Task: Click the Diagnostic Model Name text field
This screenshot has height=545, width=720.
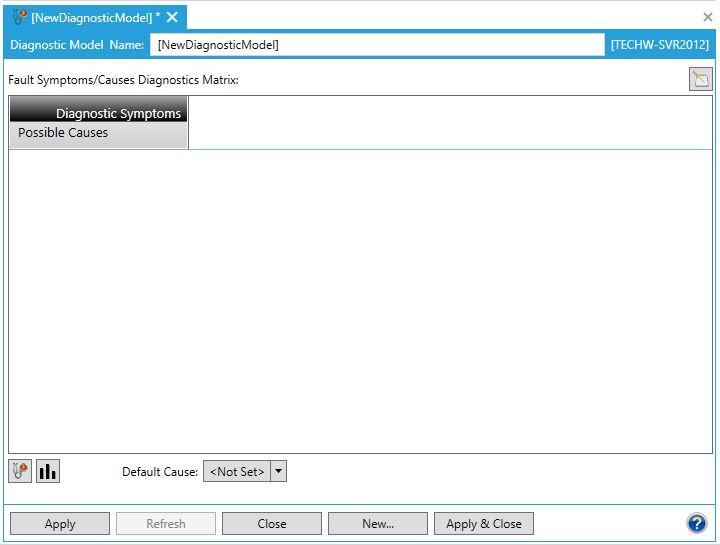Action: pos(377,45)
